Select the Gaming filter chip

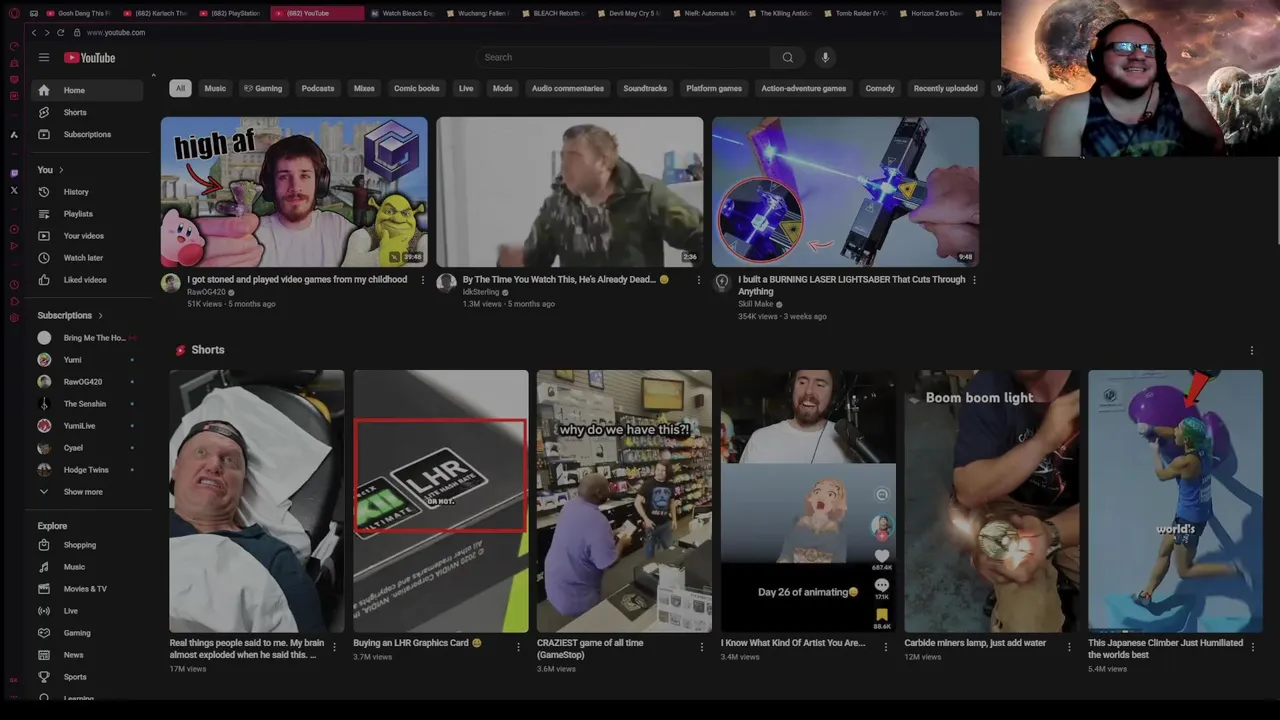263,88
